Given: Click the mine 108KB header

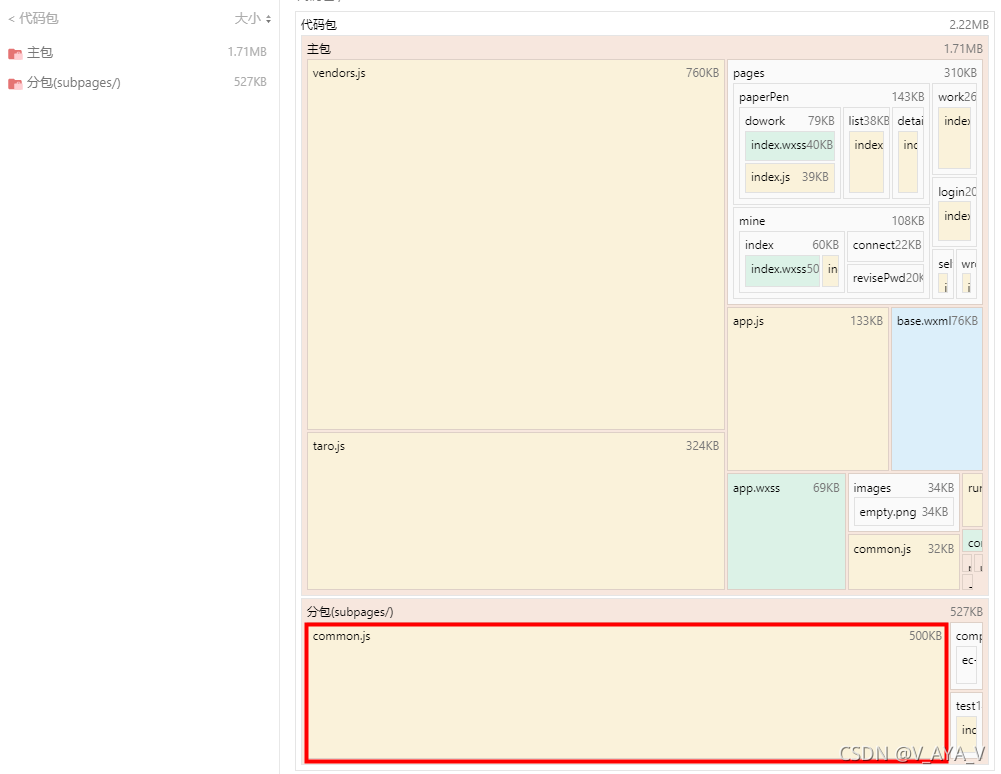Looking at the screenshot, I should point(831,221).
